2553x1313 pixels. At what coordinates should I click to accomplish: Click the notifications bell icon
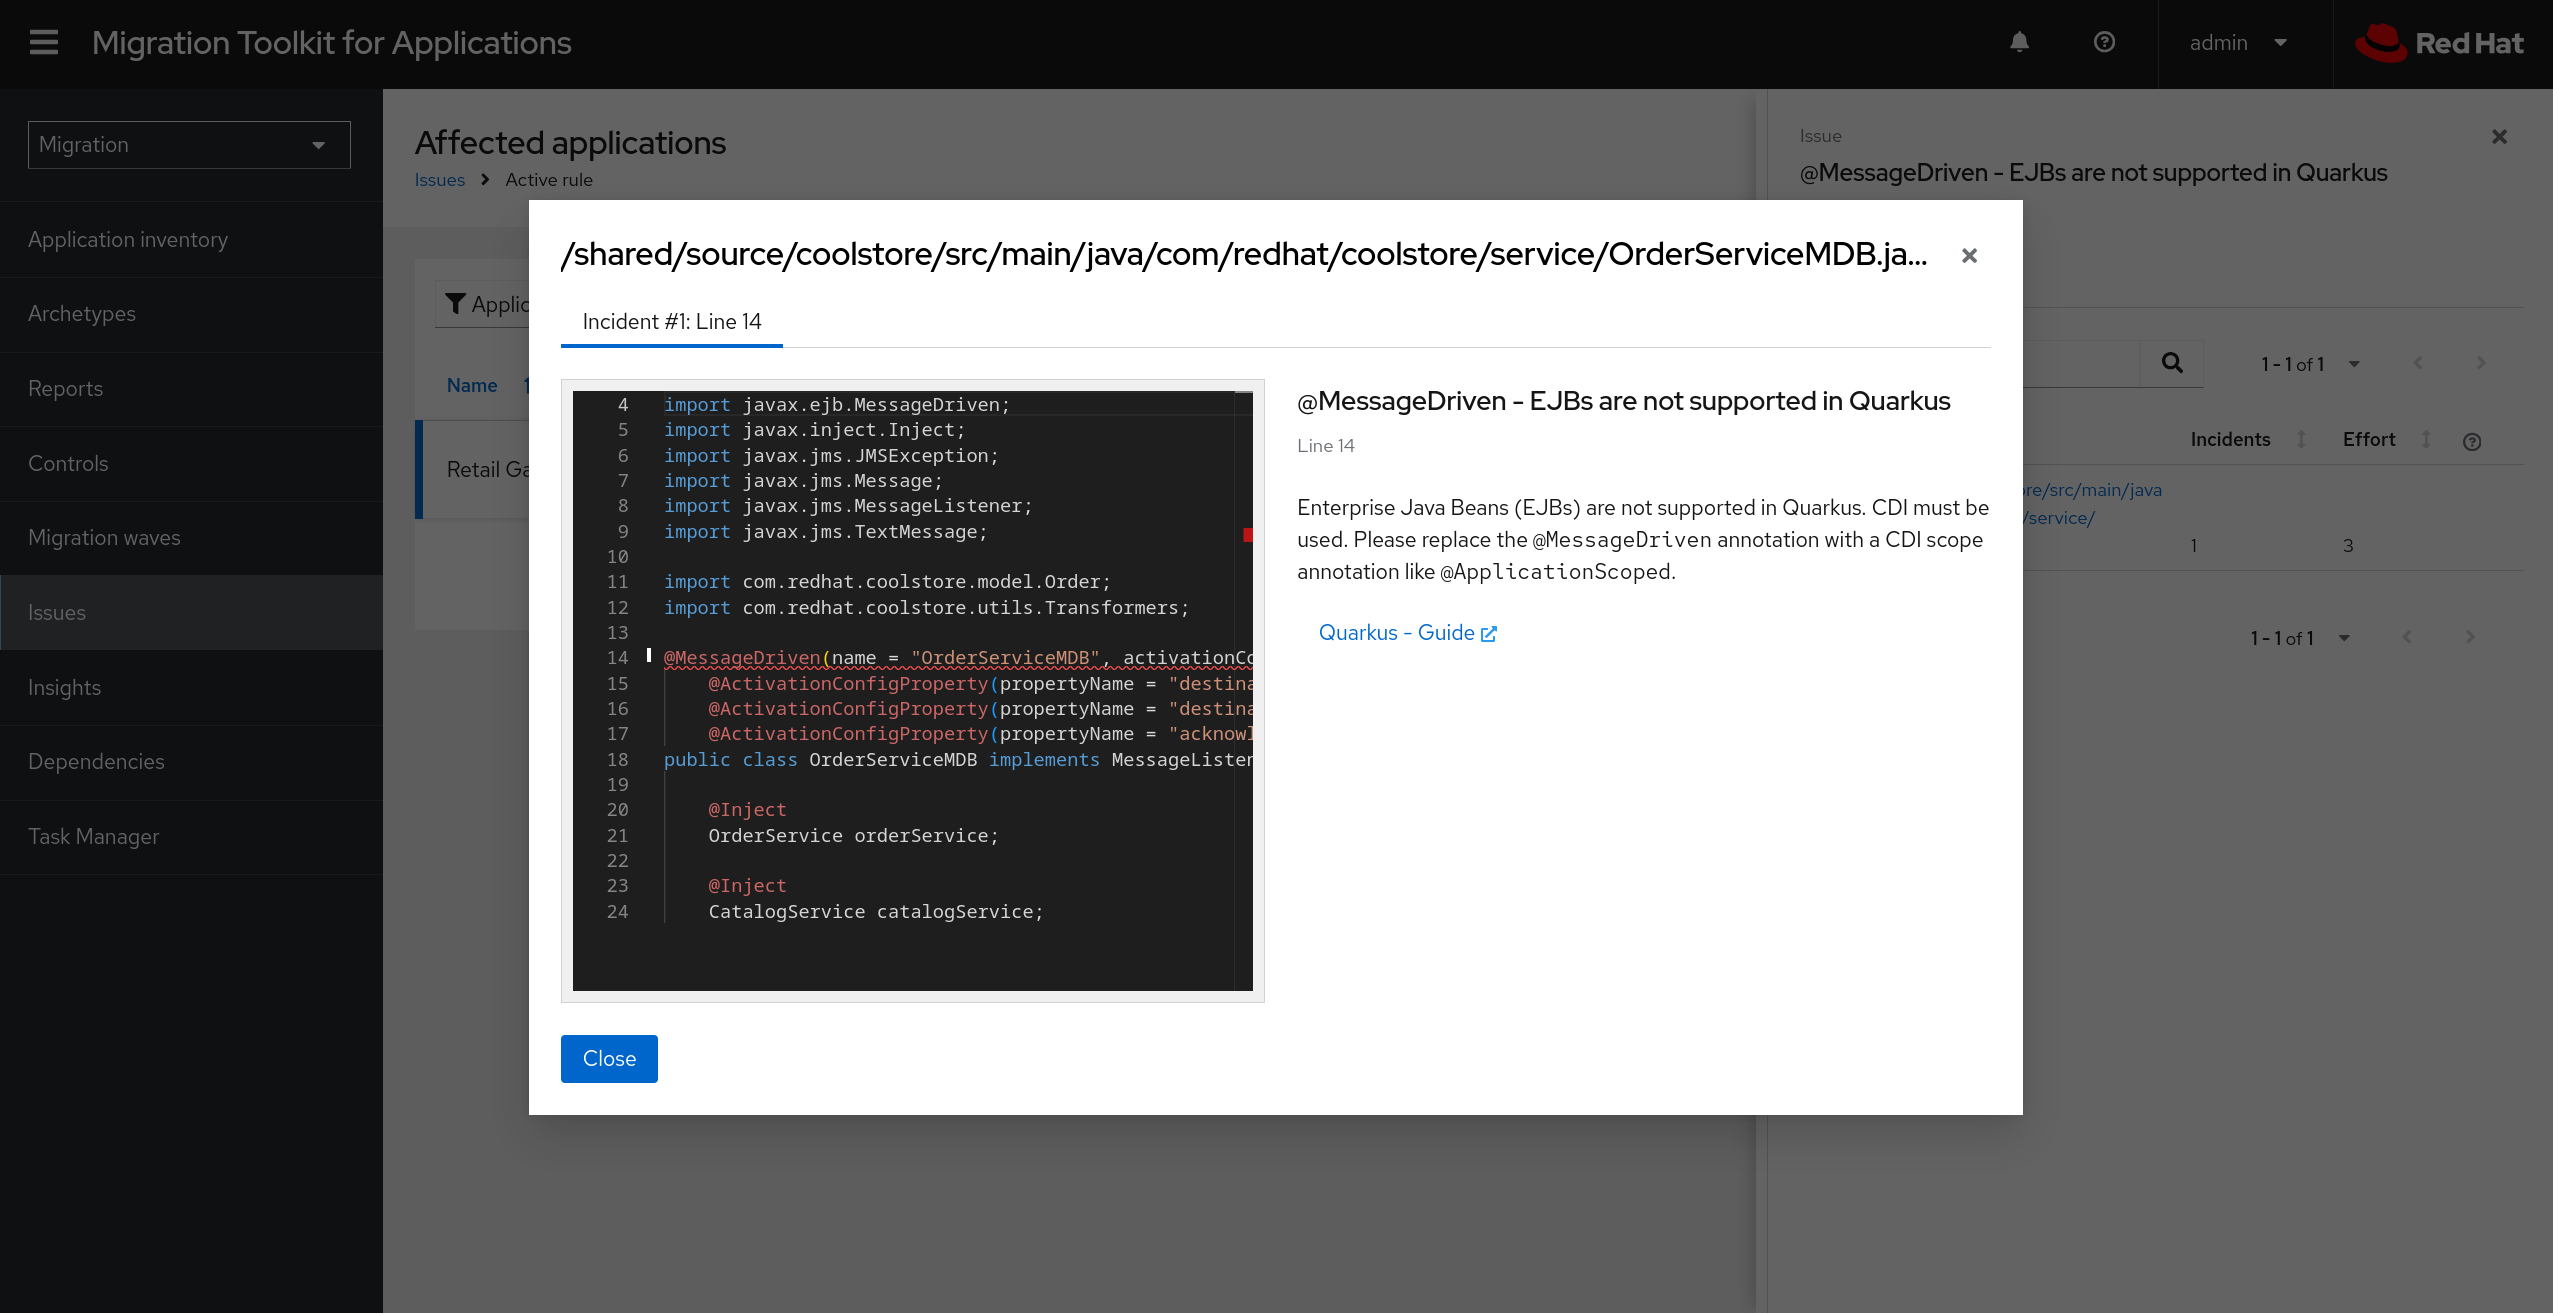[2019, 42]
